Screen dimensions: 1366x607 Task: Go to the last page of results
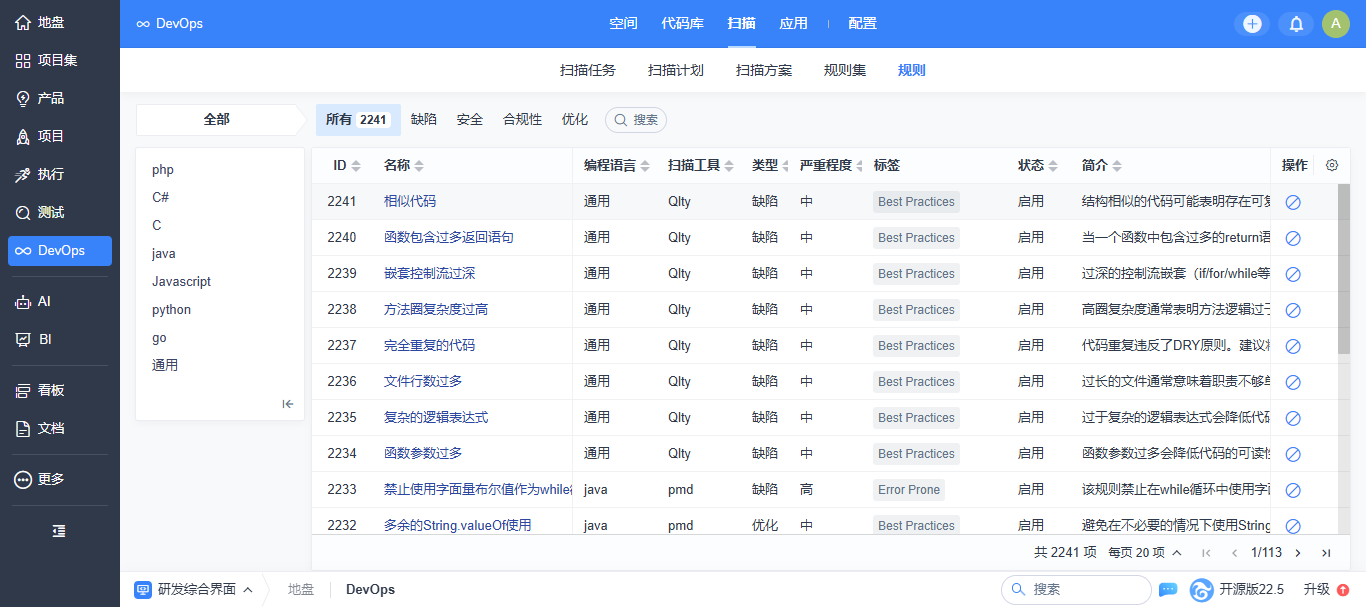coord(1326,552)
